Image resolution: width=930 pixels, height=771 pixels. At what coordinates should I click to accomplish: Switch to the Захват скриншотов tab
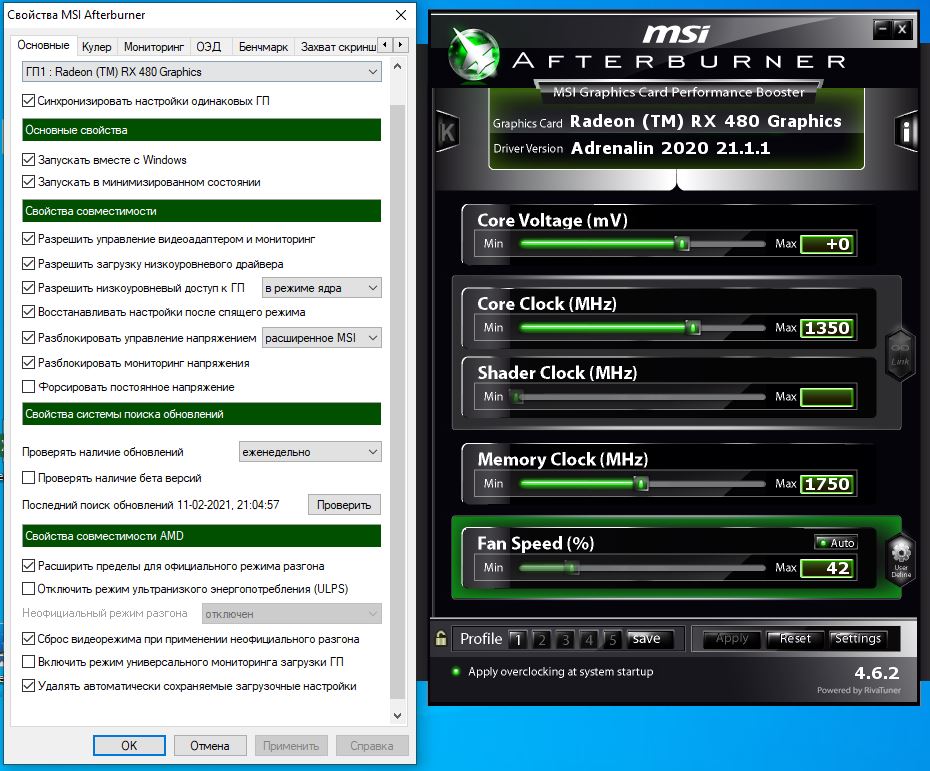click(x=337, y=47)
